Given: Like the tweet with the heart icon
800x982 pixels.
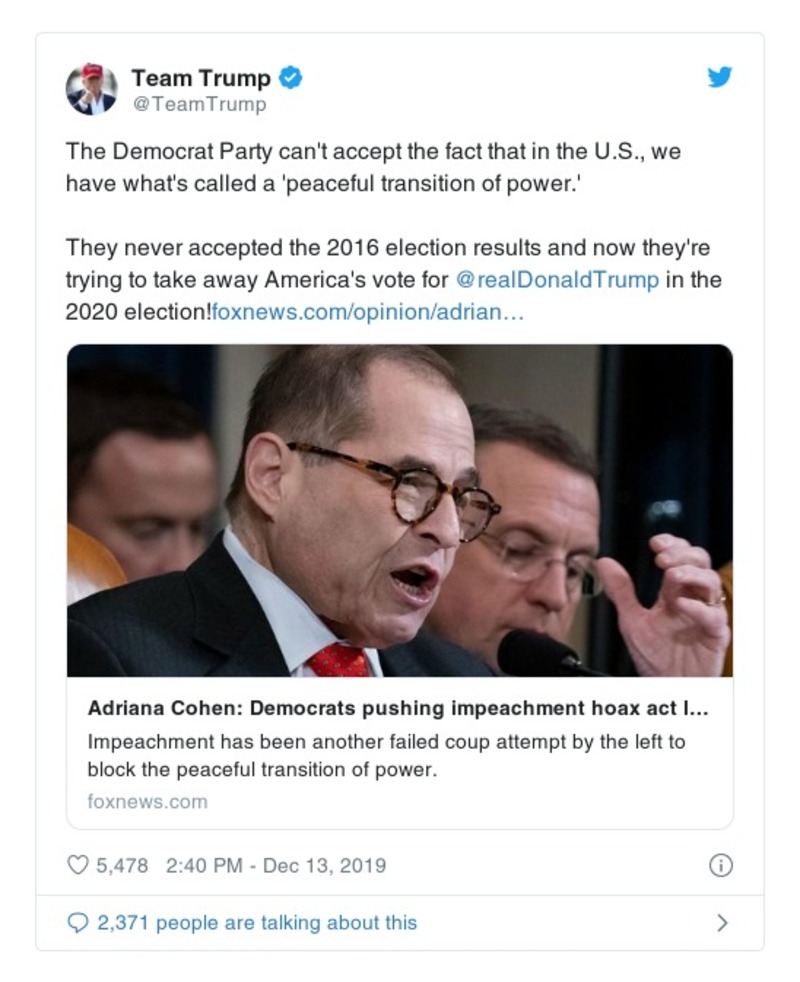Looking at the screenshot, I should coord(78,865).
